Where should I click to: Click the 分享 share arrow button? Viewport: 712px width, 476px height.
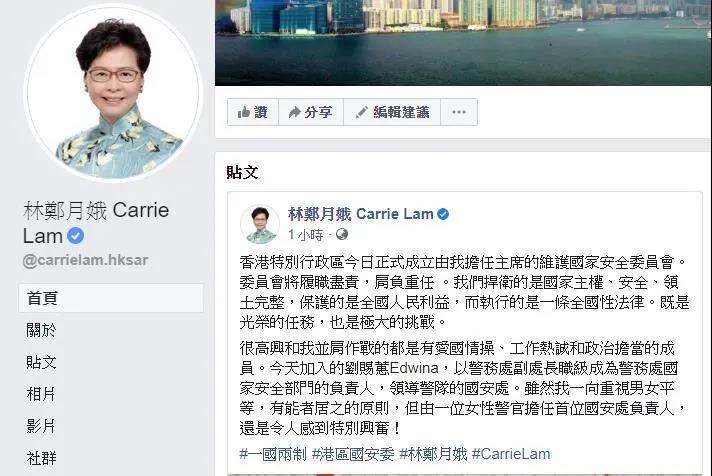point(311,112)
